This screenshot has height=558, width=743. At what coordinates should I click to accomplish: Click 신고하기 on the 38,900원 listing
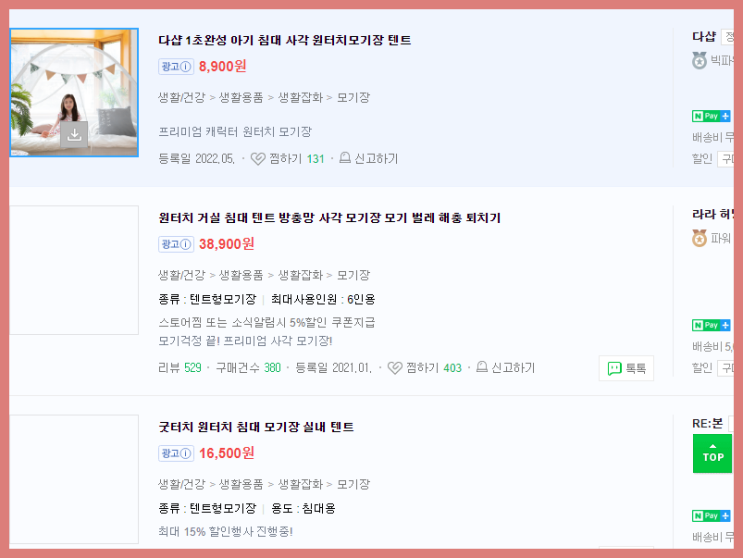tap(506, 368)
